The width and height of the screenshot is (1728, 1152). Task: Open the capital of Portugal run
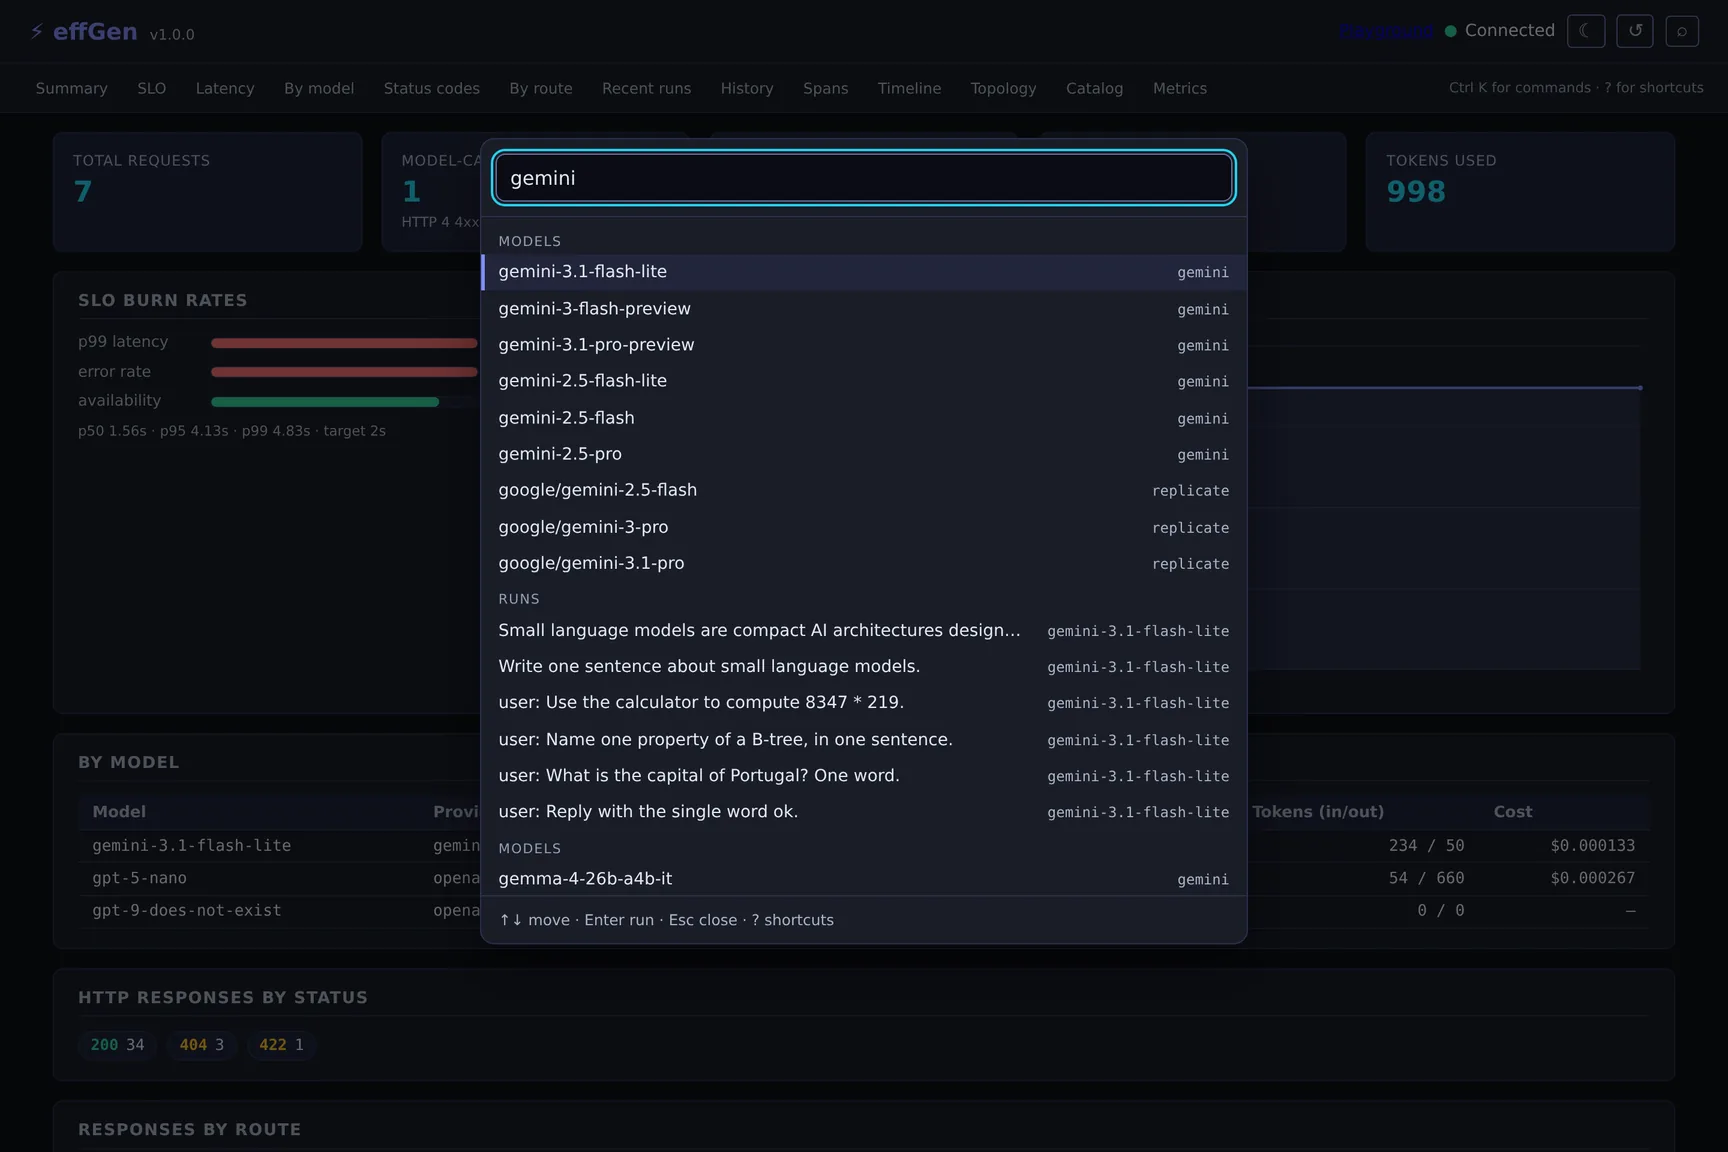point(864,775)
